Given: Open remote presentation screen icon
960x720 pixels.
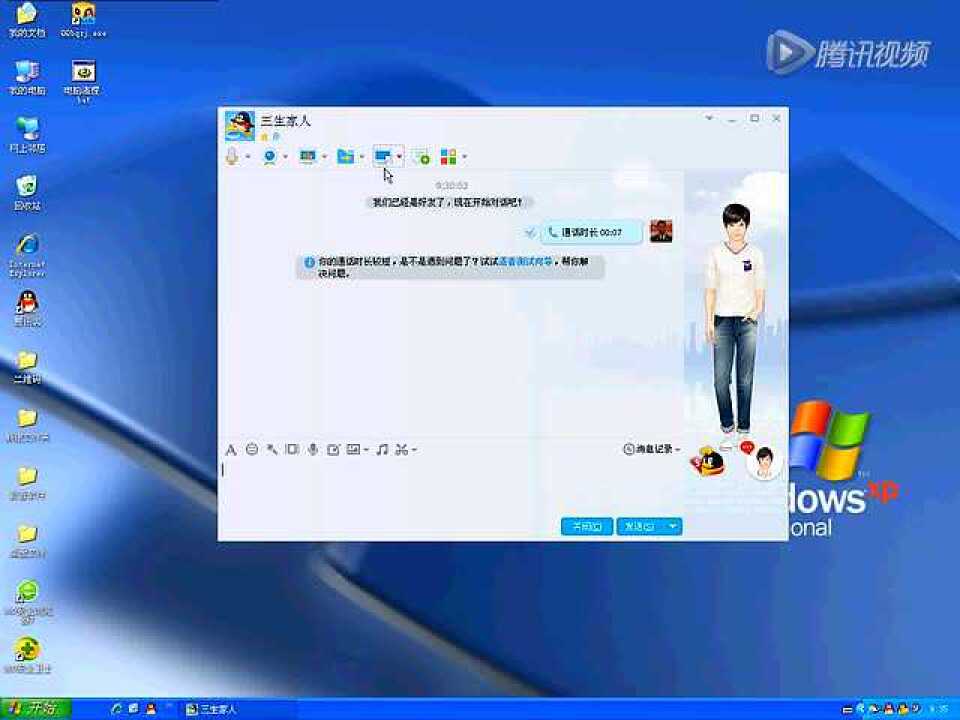Looking at the screenshot, I should tap(307, 157).
